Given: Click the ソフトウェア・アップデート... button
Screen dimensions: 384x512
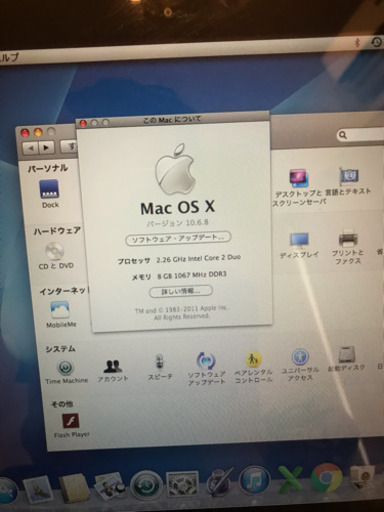Looking at the screenshot, I should [178, 238].
